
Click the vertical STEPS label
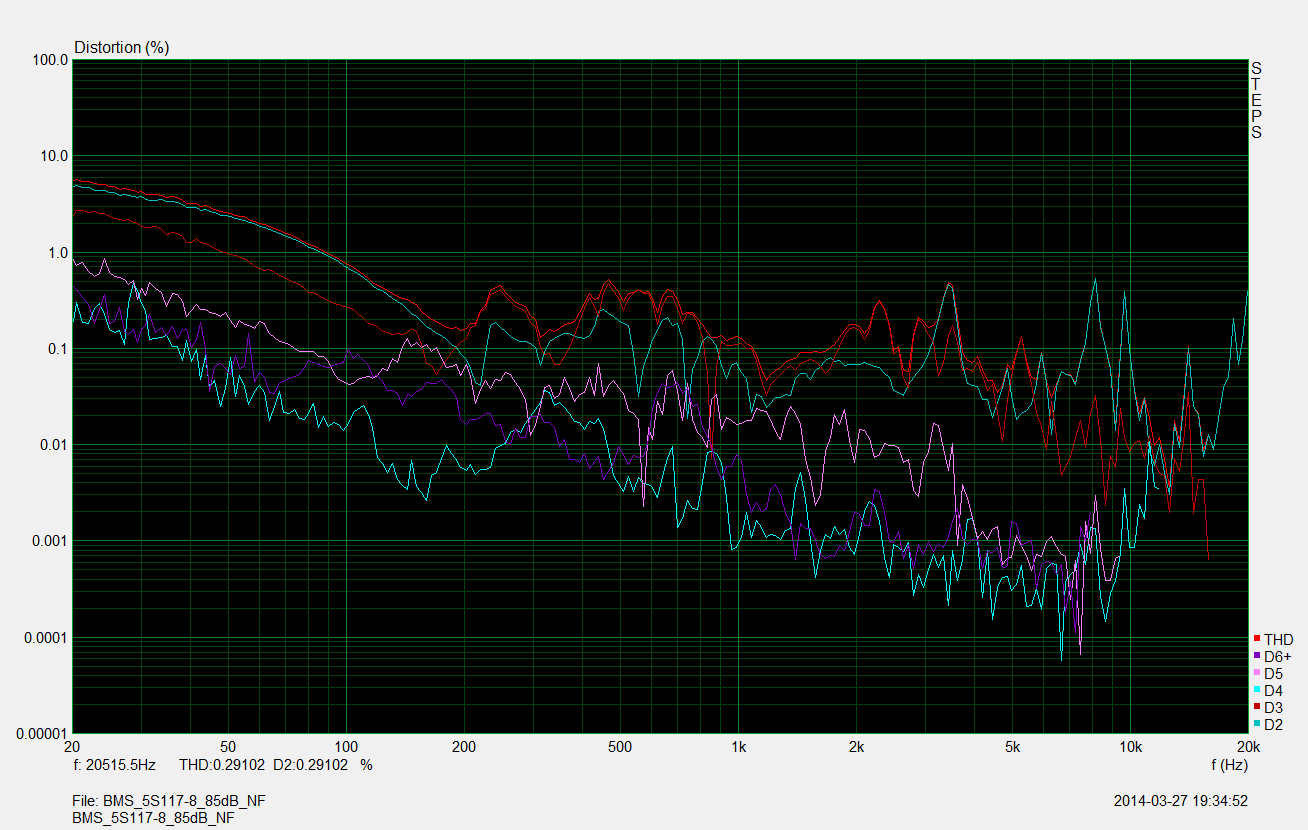tap(1256, 100)
